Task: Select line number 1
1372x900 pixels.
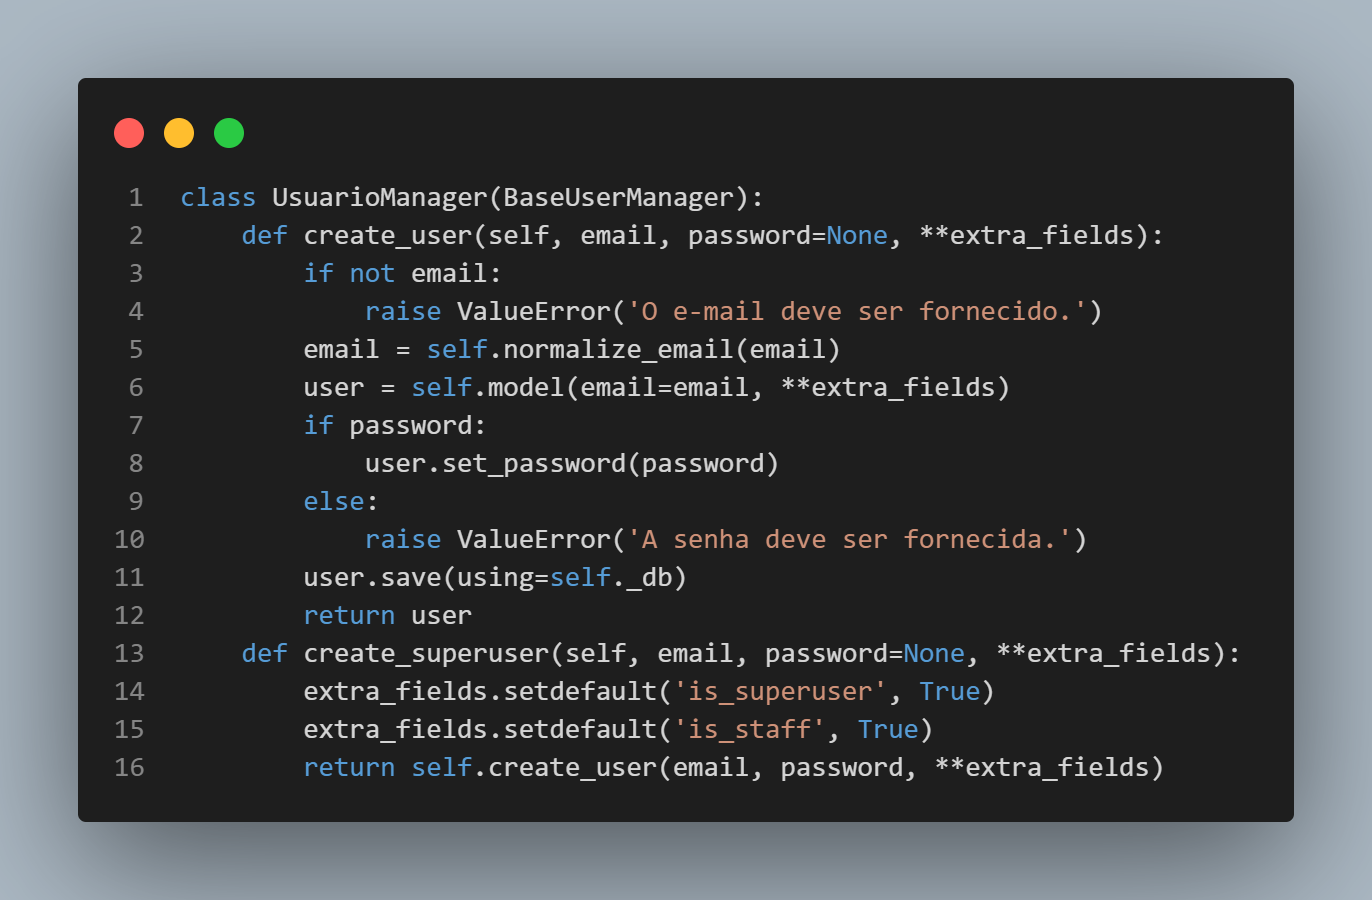Action: (136, 198)
